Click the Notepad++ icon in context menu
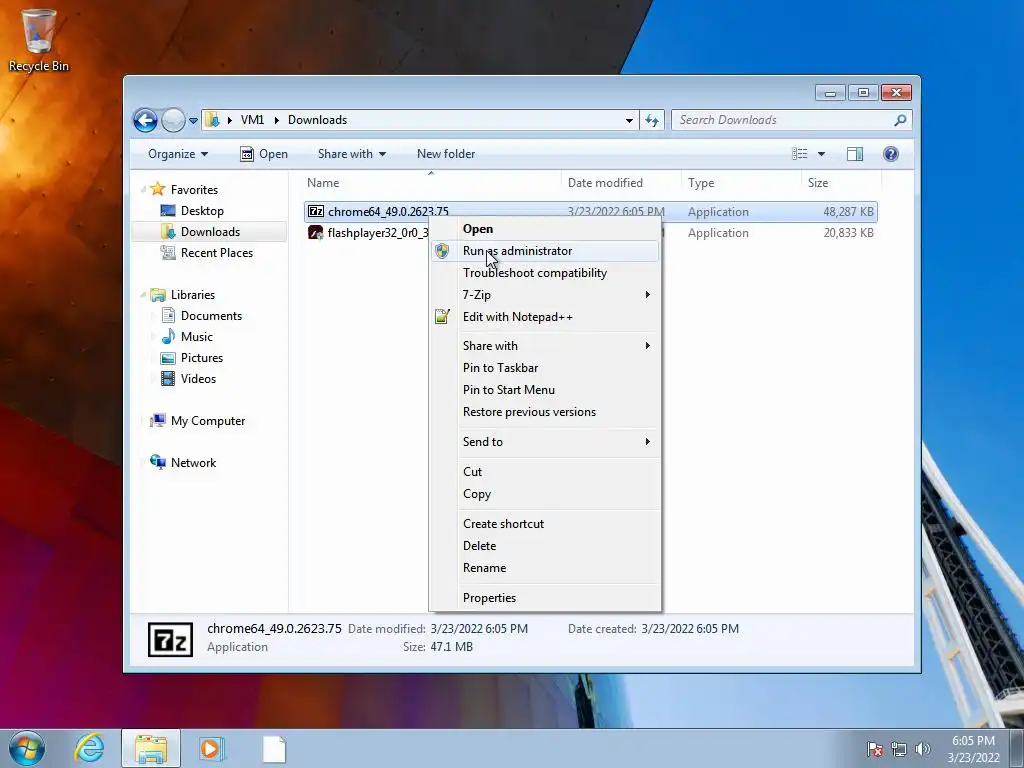The height and width of the screenshot is (768, 1024). click(x=442, y=317)
